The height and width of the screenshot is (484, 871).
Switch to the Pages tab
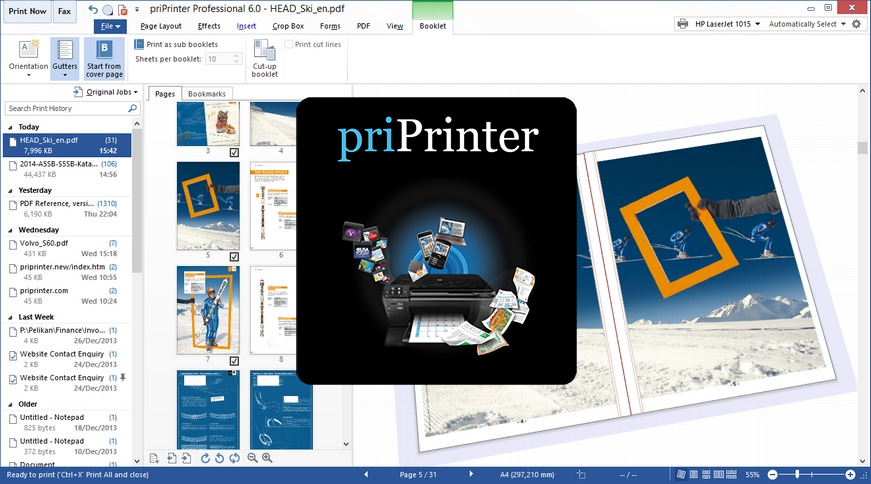pos(164,94)
